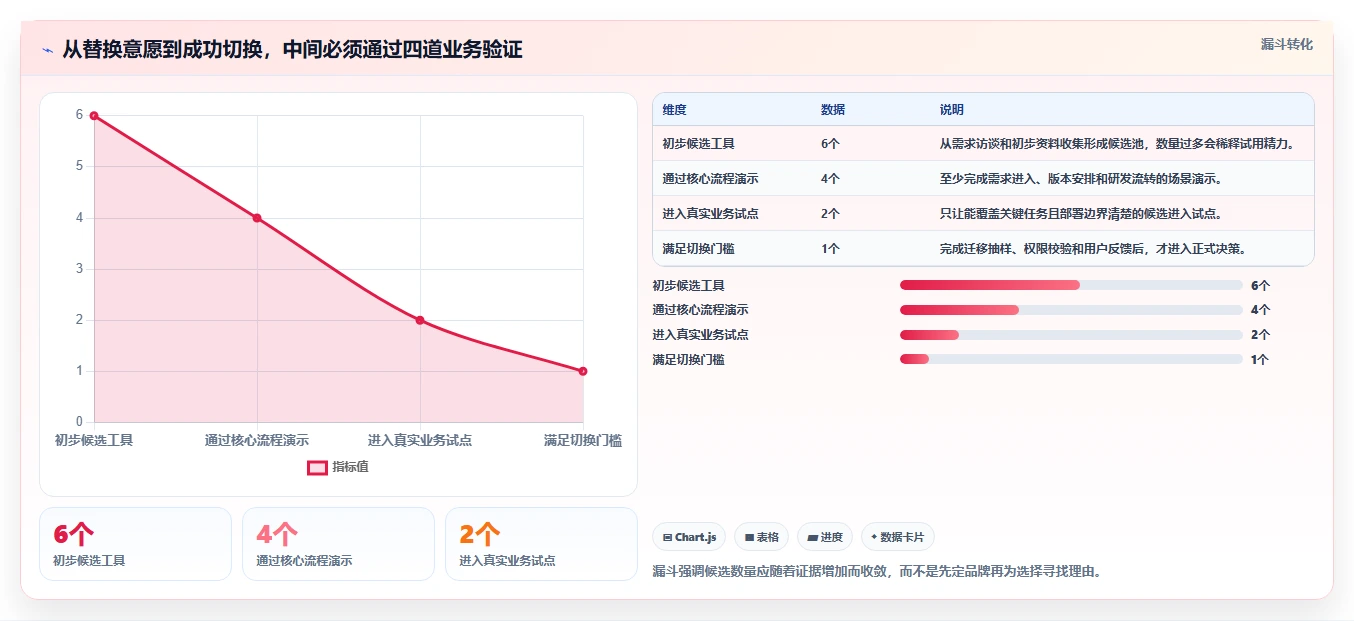Click the 指标值 legend text
Viewport: 1354px width, 621px height.
[351, 467]
